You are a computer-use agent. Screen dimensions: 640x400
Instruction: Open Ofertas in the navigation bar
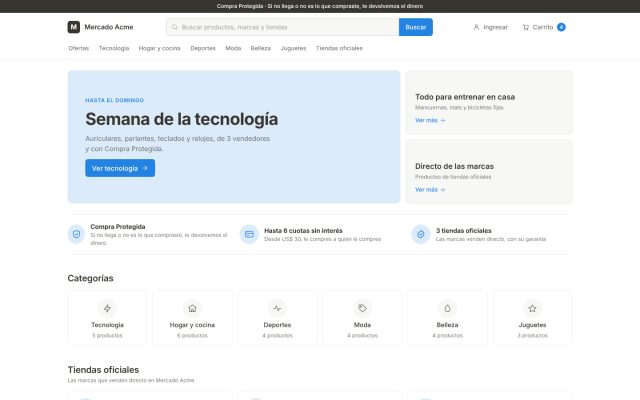coord(78,48)
